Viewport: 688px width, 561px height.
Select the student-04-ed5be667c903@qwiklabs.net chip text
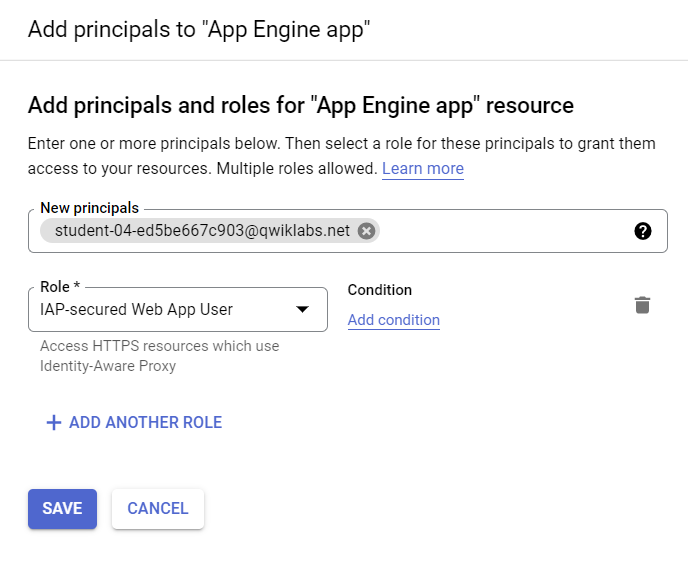coord(202,231)
